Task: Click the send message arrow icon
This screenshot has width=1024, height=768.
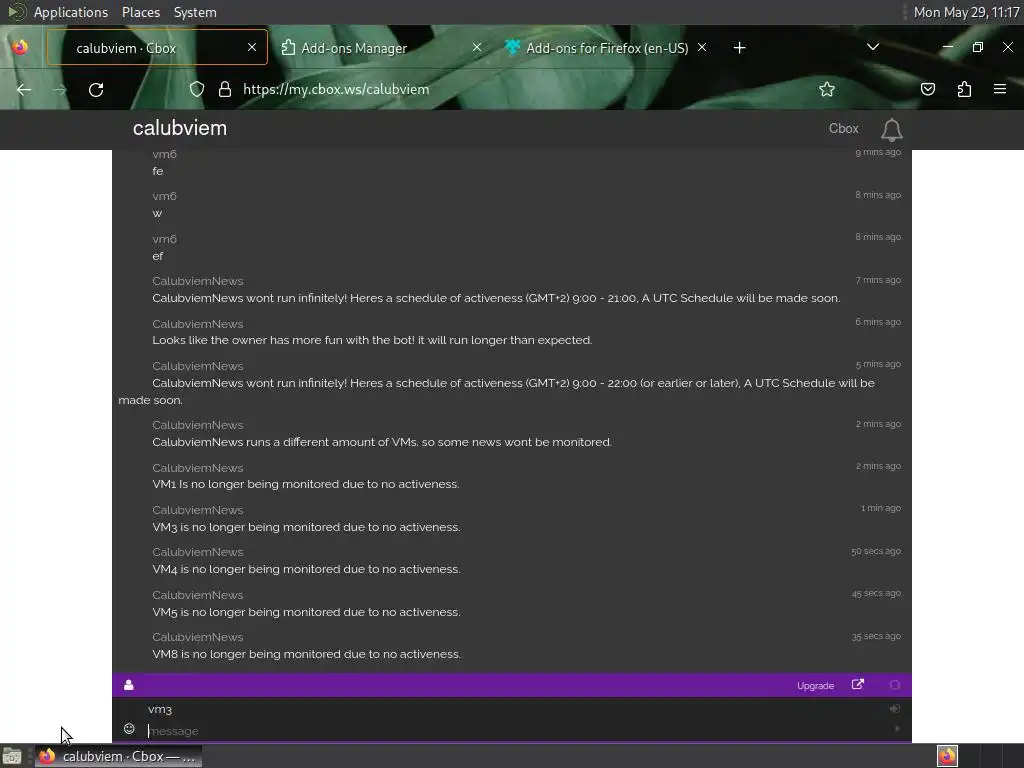Action: click(897, 728)
